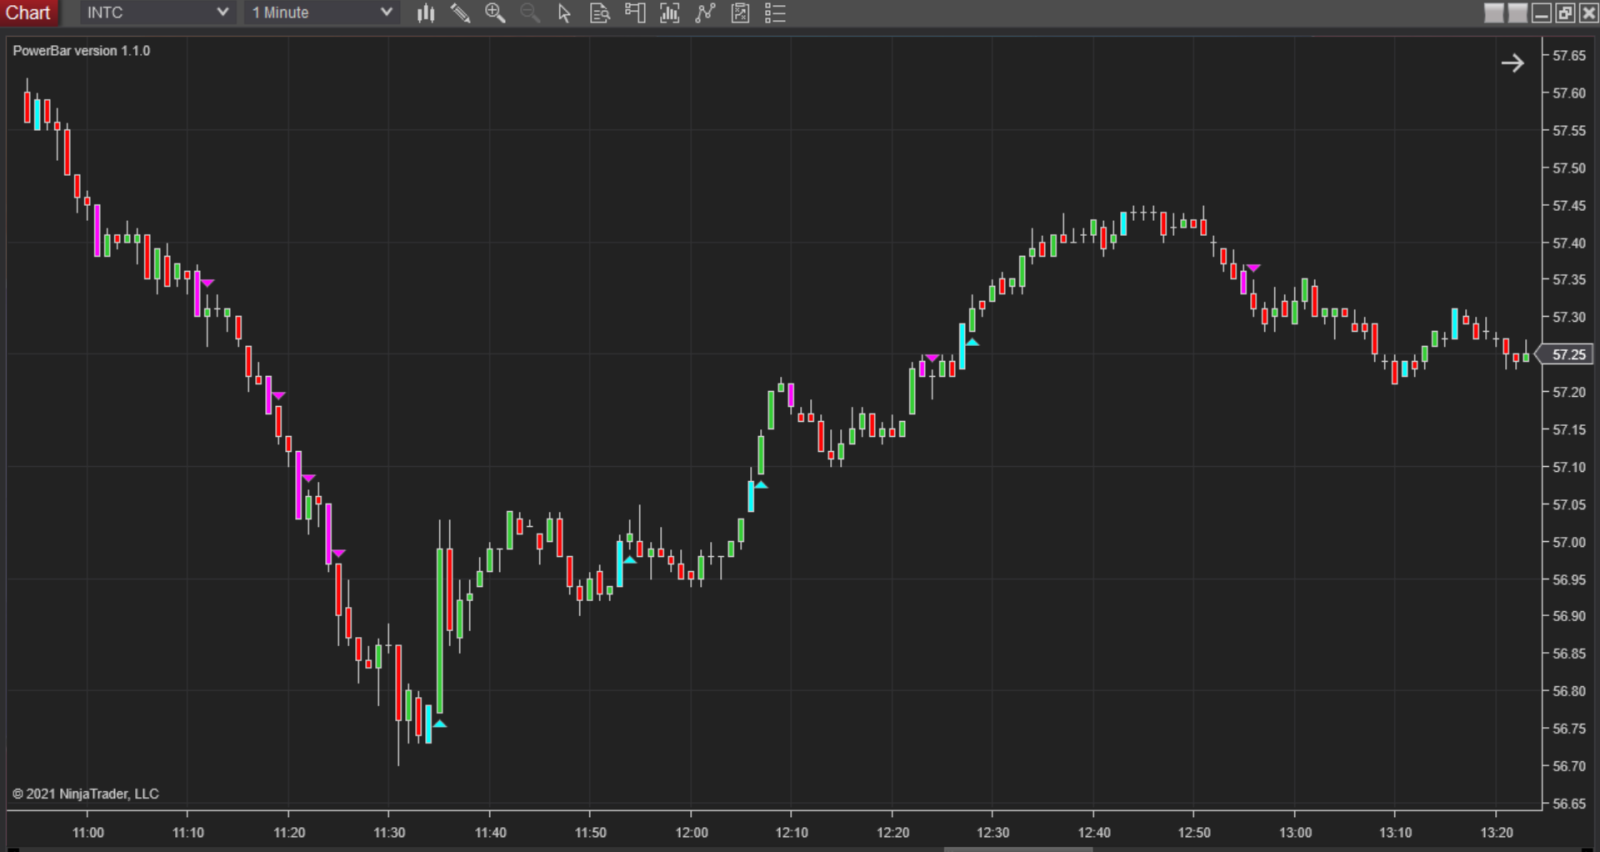Open the drawing tools pencil icon
1600x852 pixels.
[460, 13]
